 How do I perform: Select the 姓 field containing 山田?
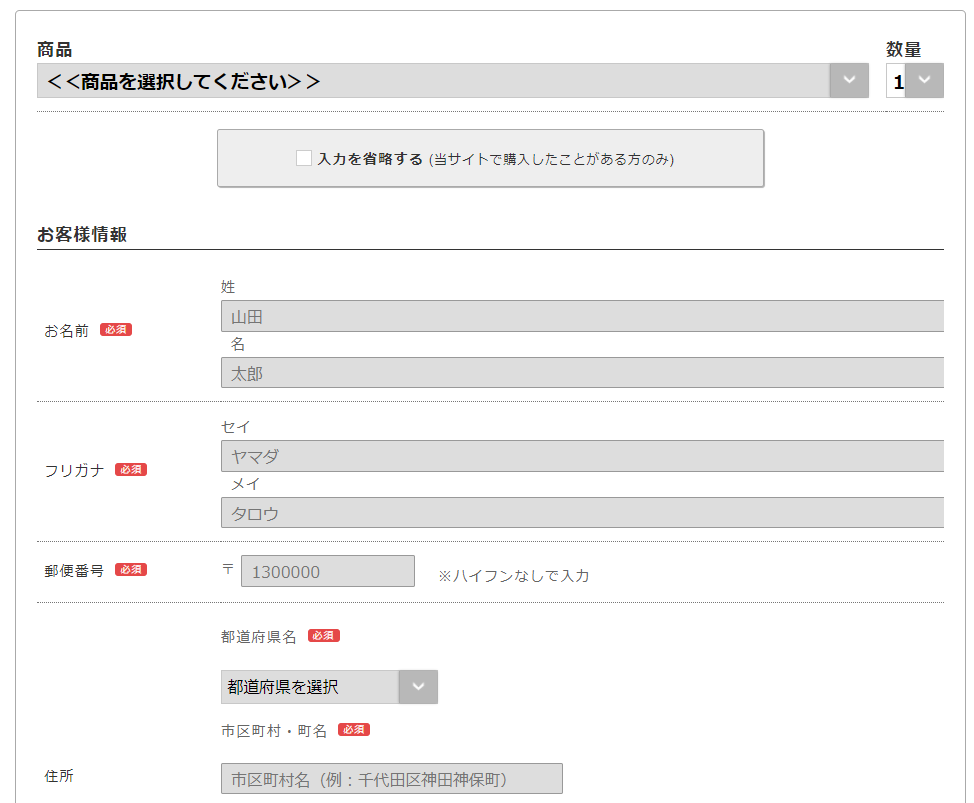click(580, 316)
